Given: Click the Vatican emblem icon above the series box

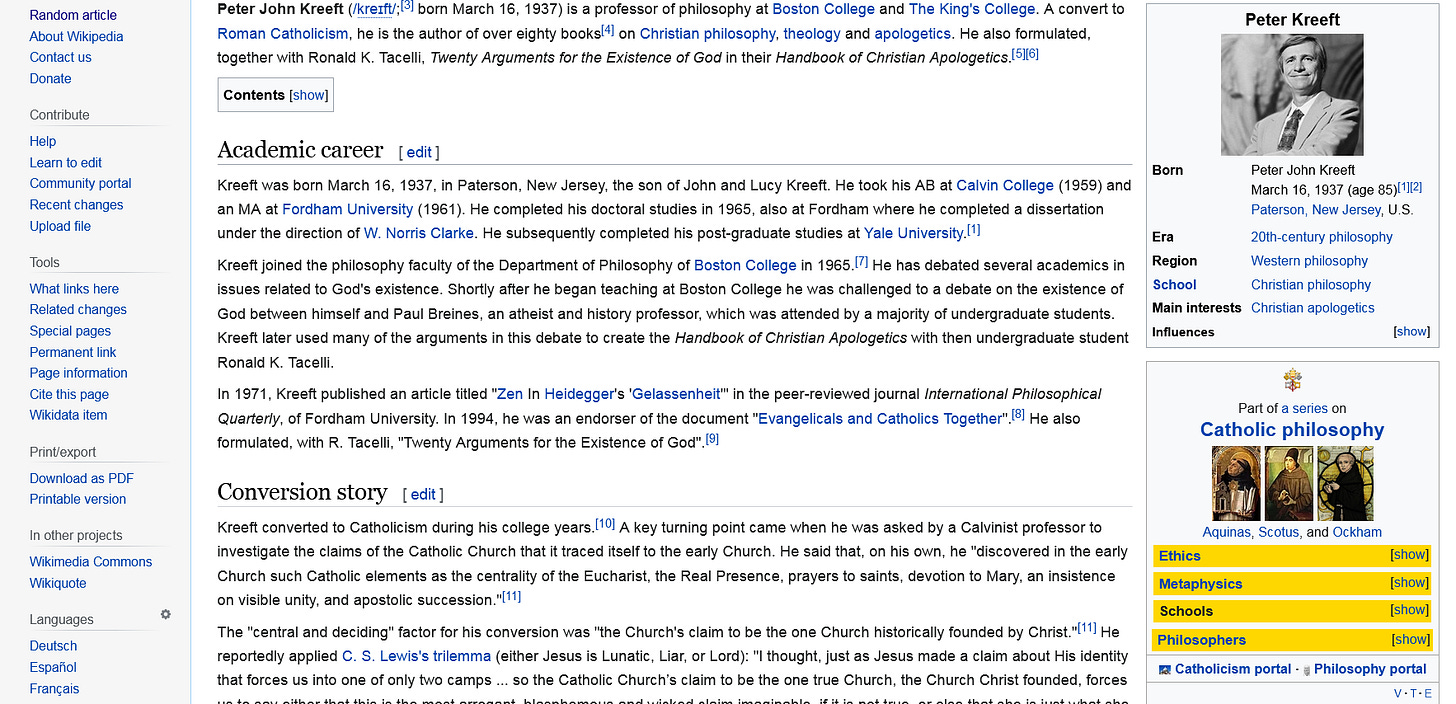Looking at the screenshot, I should click(1292, 380).
